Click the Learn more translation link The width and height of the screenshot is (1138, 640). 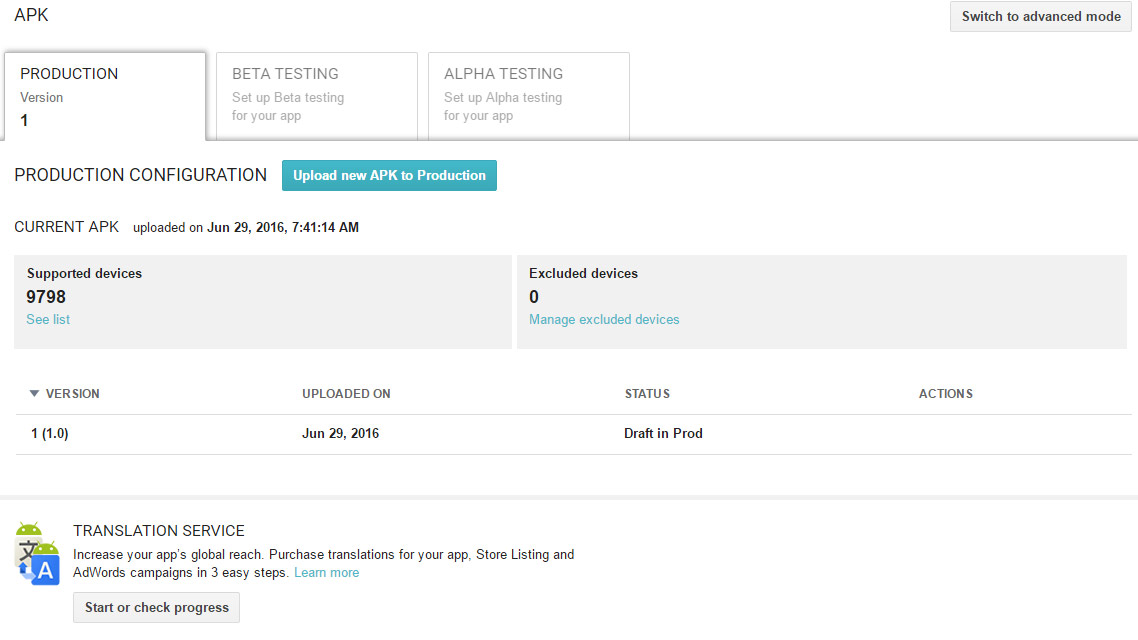[326, 573]
